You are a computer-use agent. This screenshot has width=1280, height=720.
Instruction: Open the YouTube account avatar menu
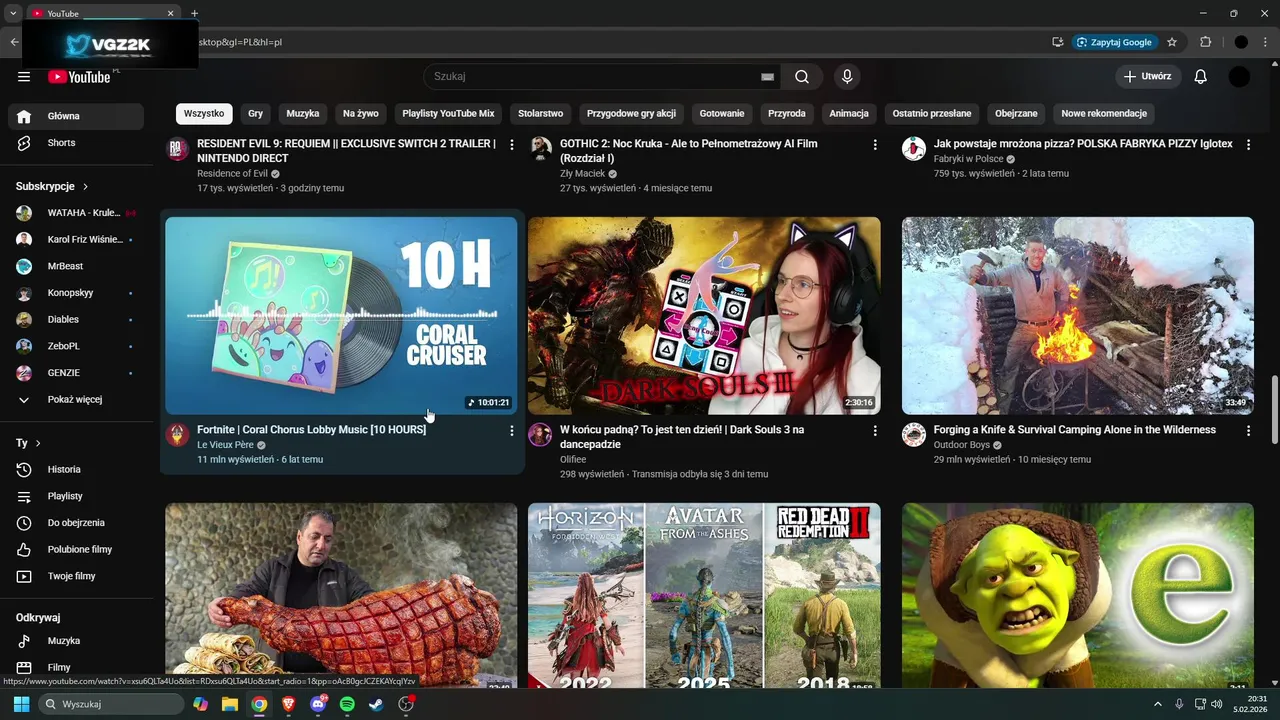coord(1239,77)
